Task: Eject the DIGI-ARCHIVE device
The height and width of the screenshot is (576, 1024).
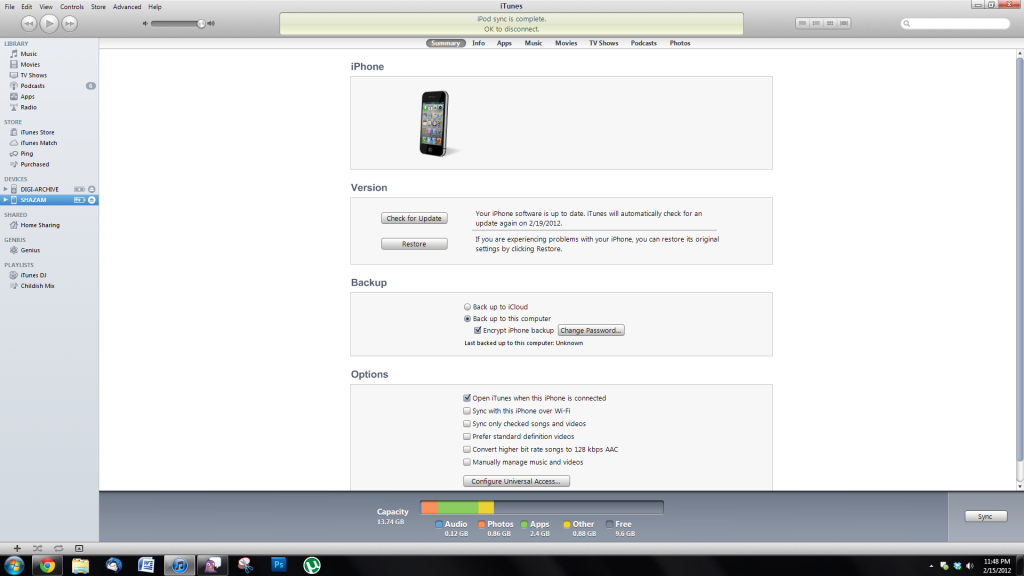Action: click(91, 189)
